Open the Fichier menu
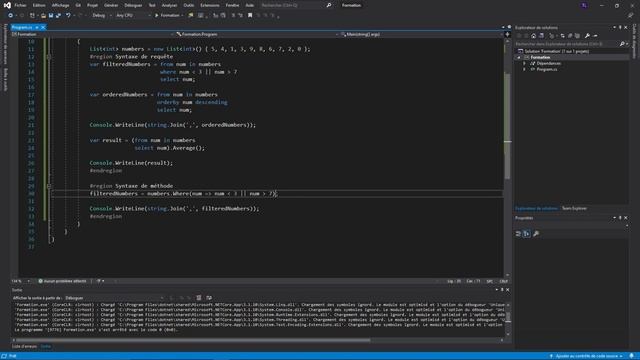This screenshot has height=360, width=640. [20, 5]
